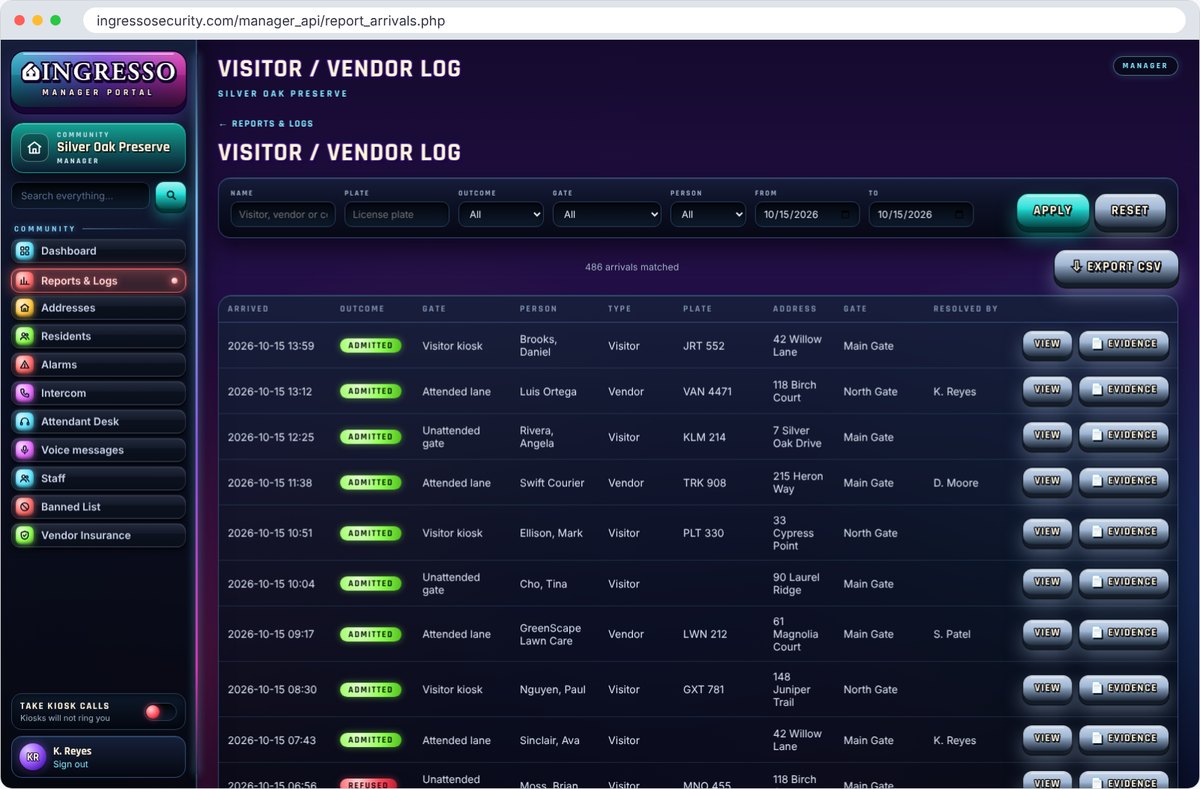The image size is (1200, 789).
Task: View Brooks, Daniel arrival entry
Action: [x=1047, y=344]
